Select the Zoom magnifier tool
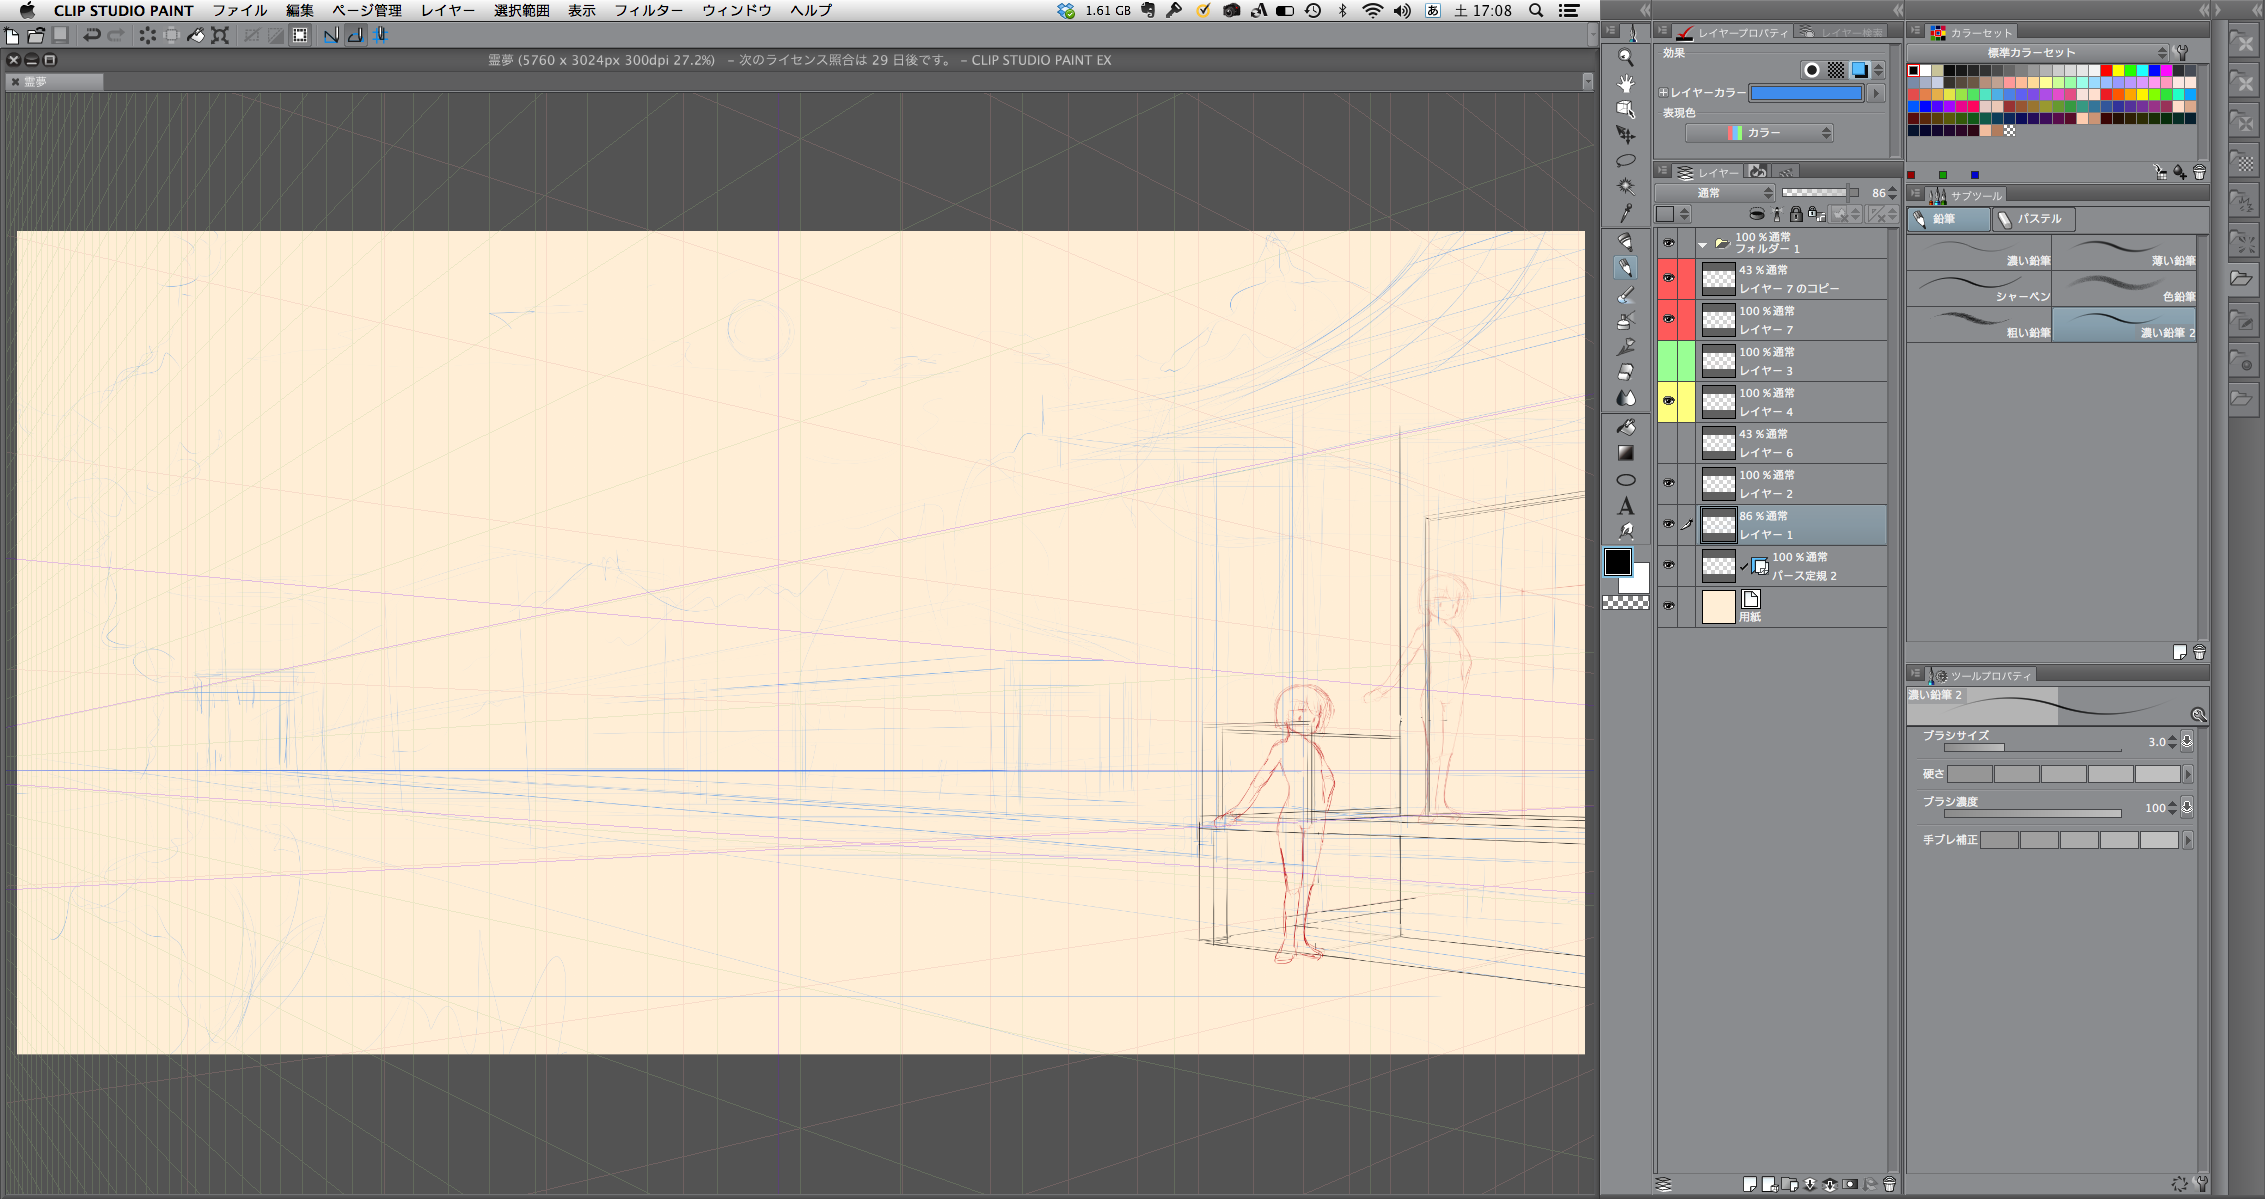Image resolution: width=2265 pixels, height=1199 pixels. [x=1626, y=58]
